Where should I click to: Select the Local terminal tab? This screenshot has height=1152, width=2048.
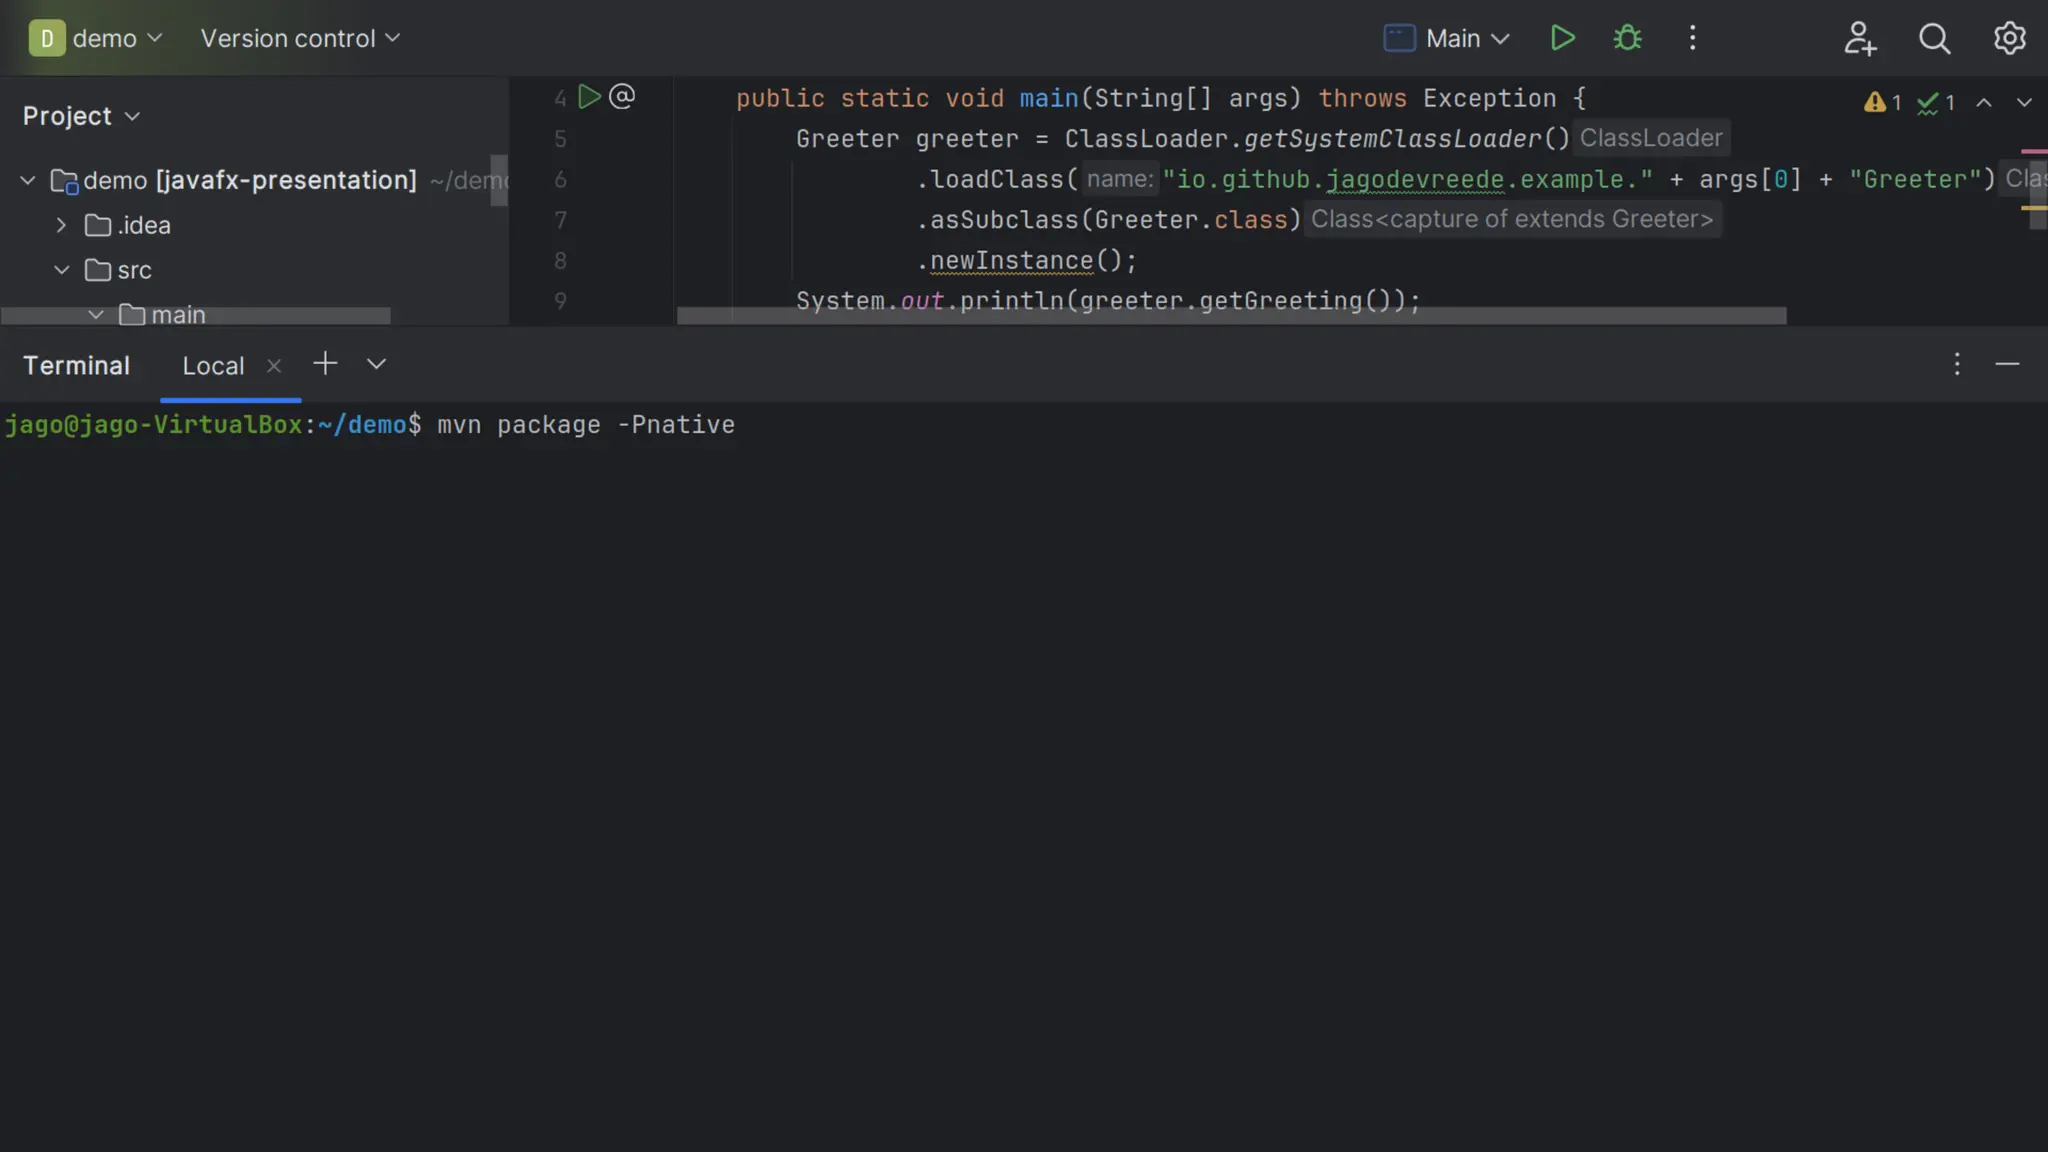click(213, 366)
